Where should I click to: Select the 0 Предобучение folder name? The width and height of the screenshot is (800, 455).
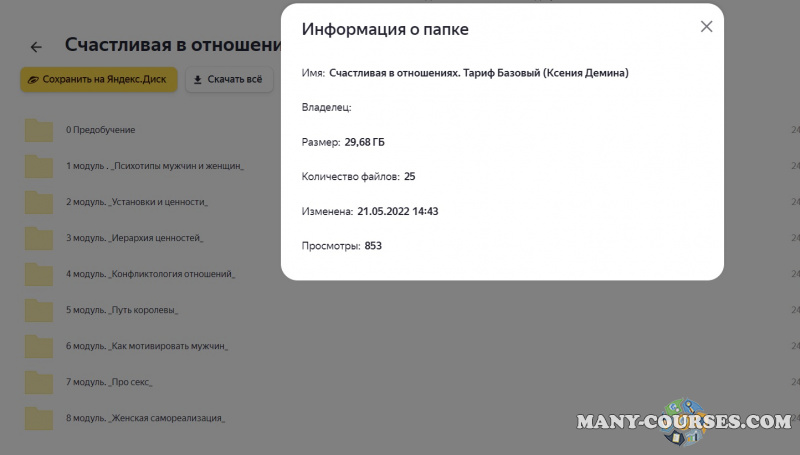[x=100, y=131]
